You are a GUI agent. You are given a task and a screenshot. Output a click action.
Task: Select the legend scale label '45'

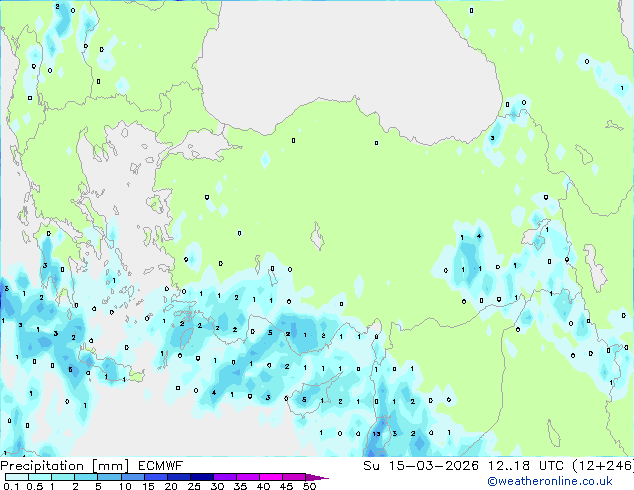[x=286, y=486]
